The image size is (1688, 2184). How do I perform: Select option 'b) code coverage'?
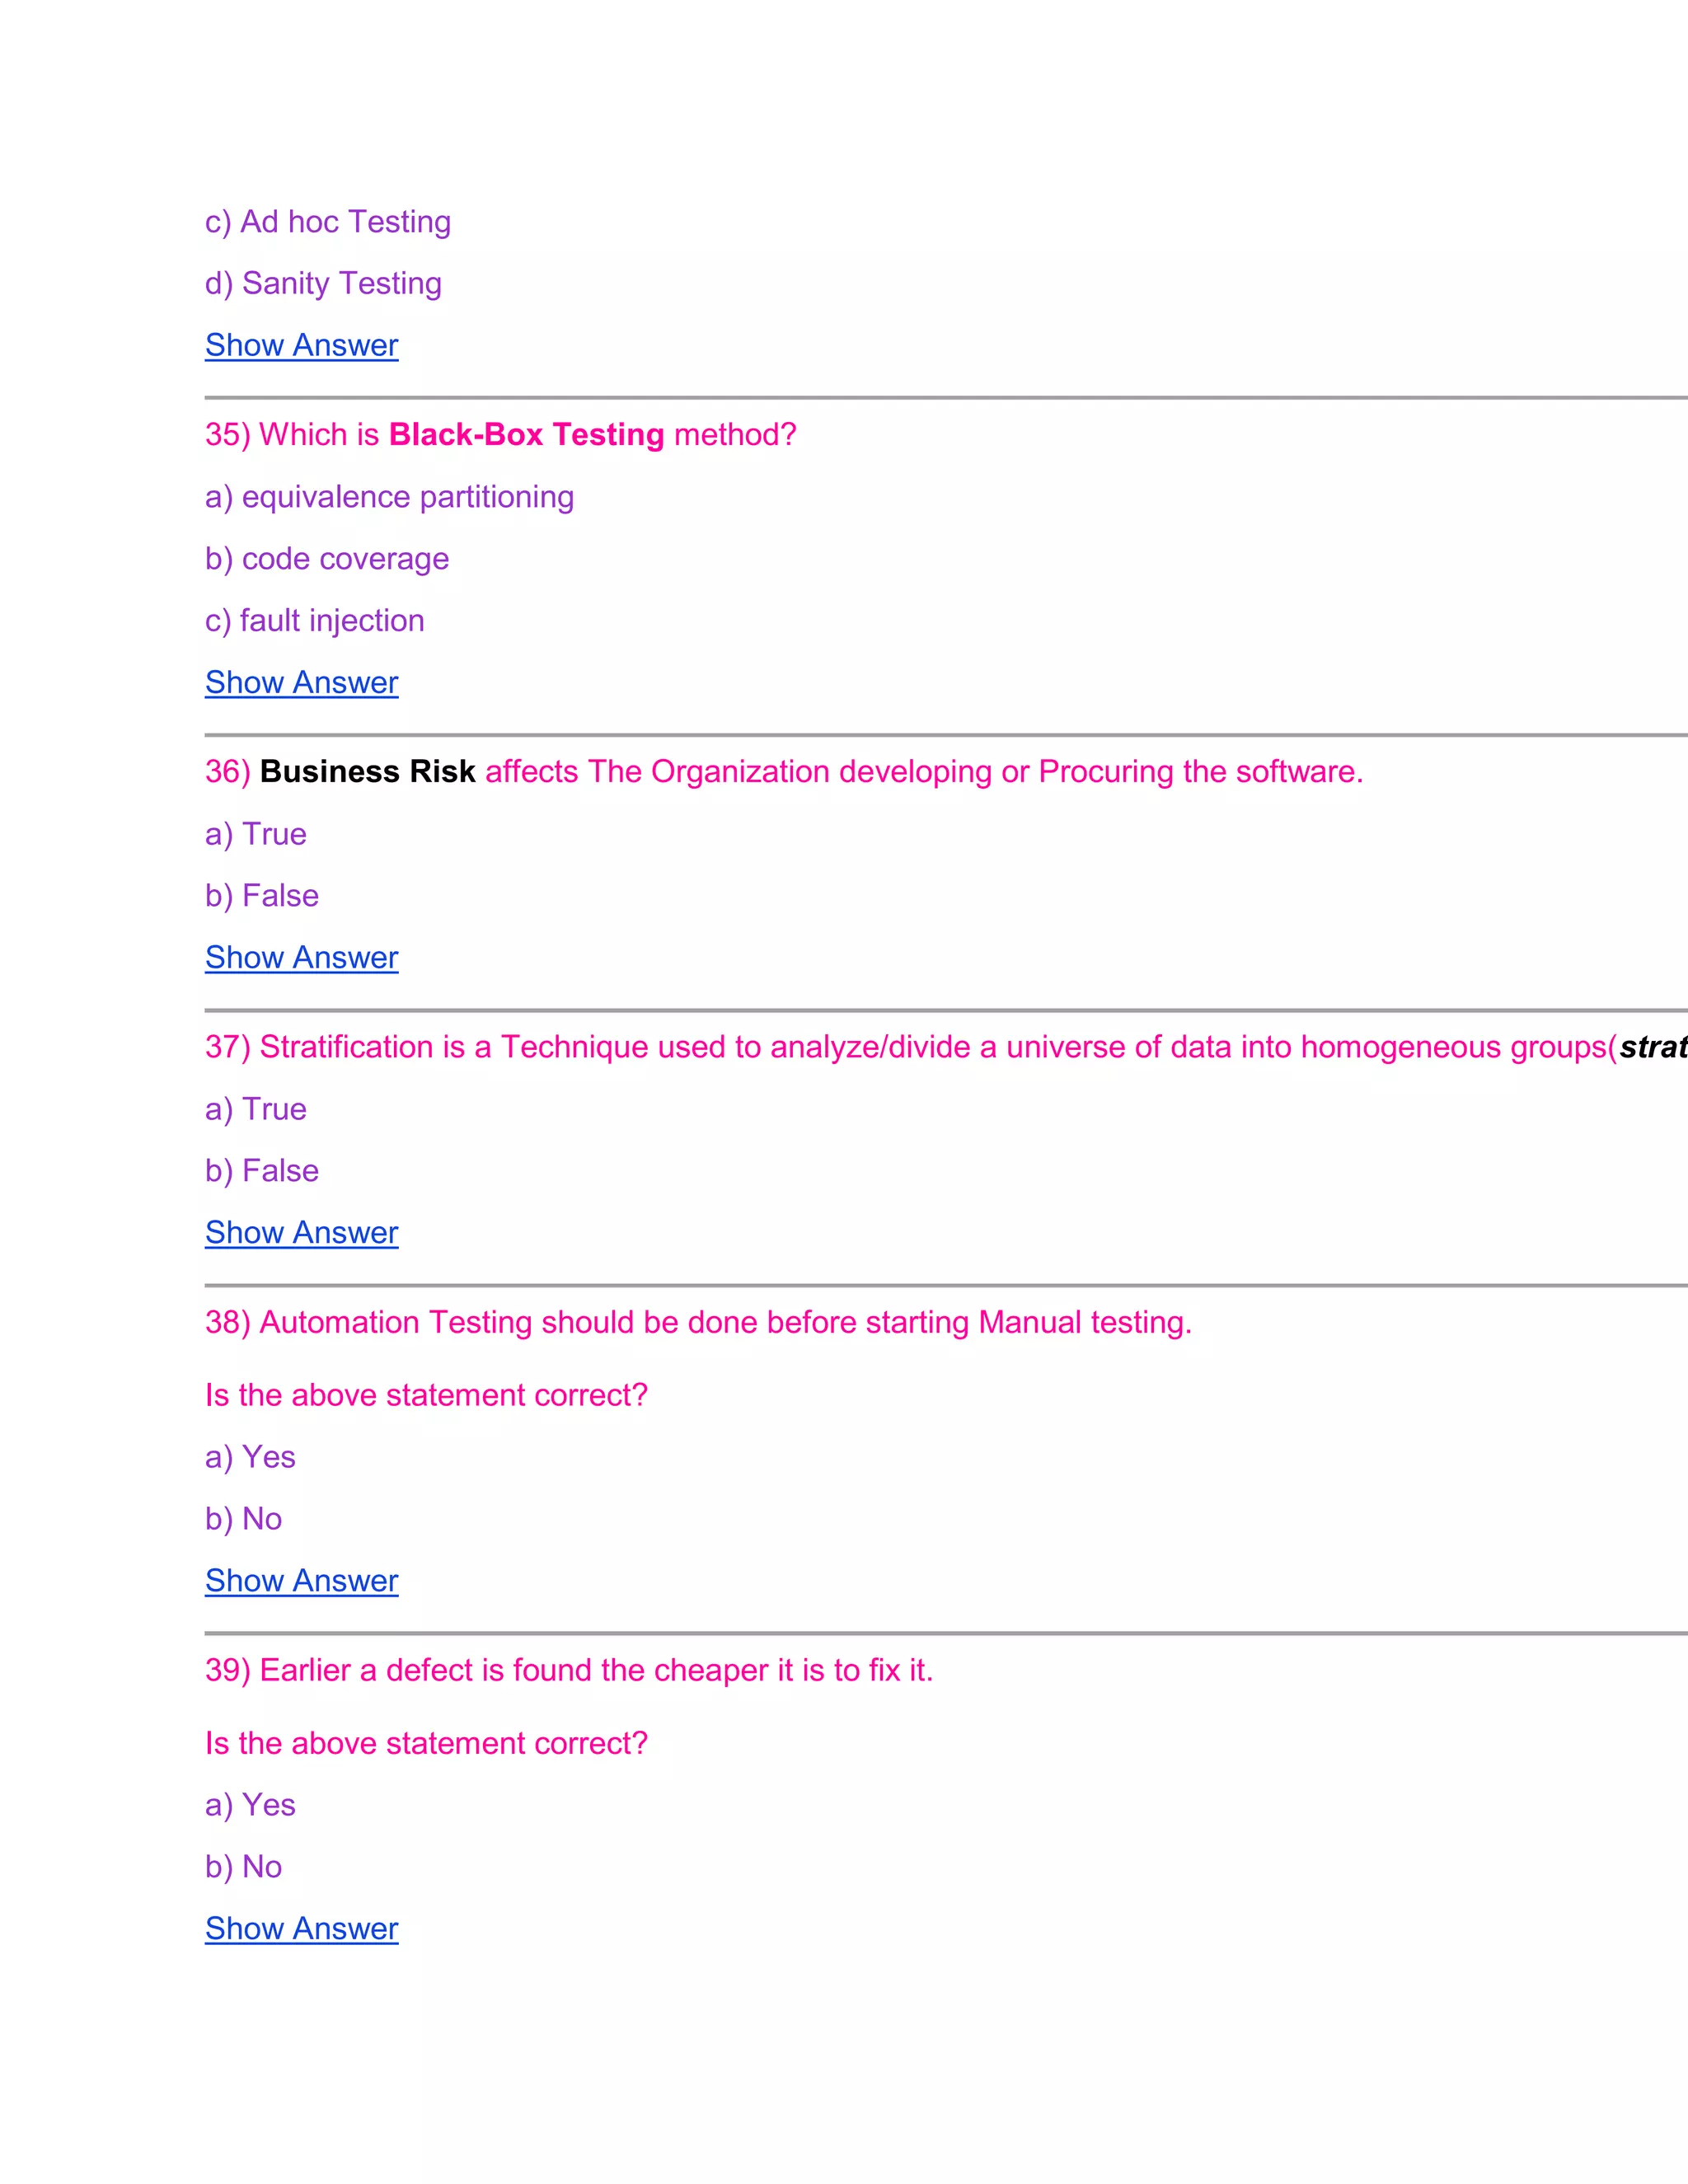(327, 559)
